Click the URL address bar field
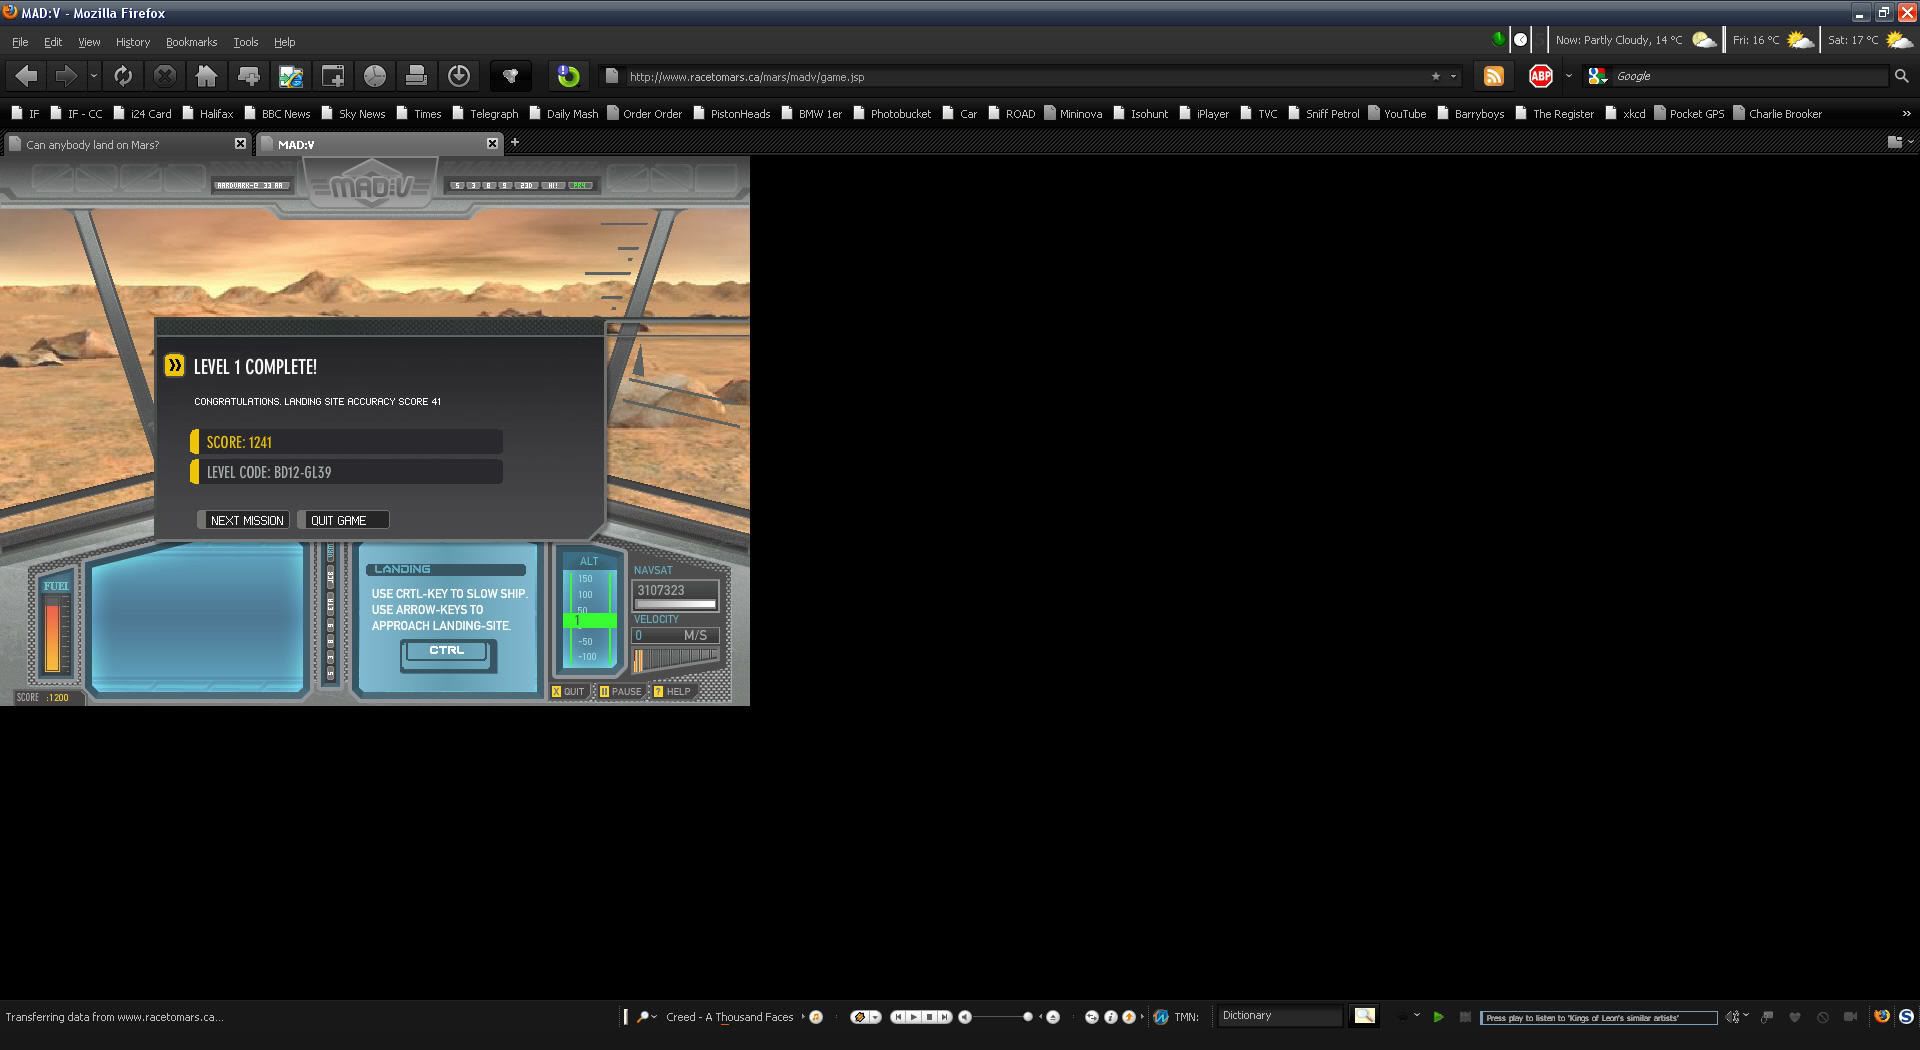This screenshot has height=1050, width=1920. [x=1020, y=76]
